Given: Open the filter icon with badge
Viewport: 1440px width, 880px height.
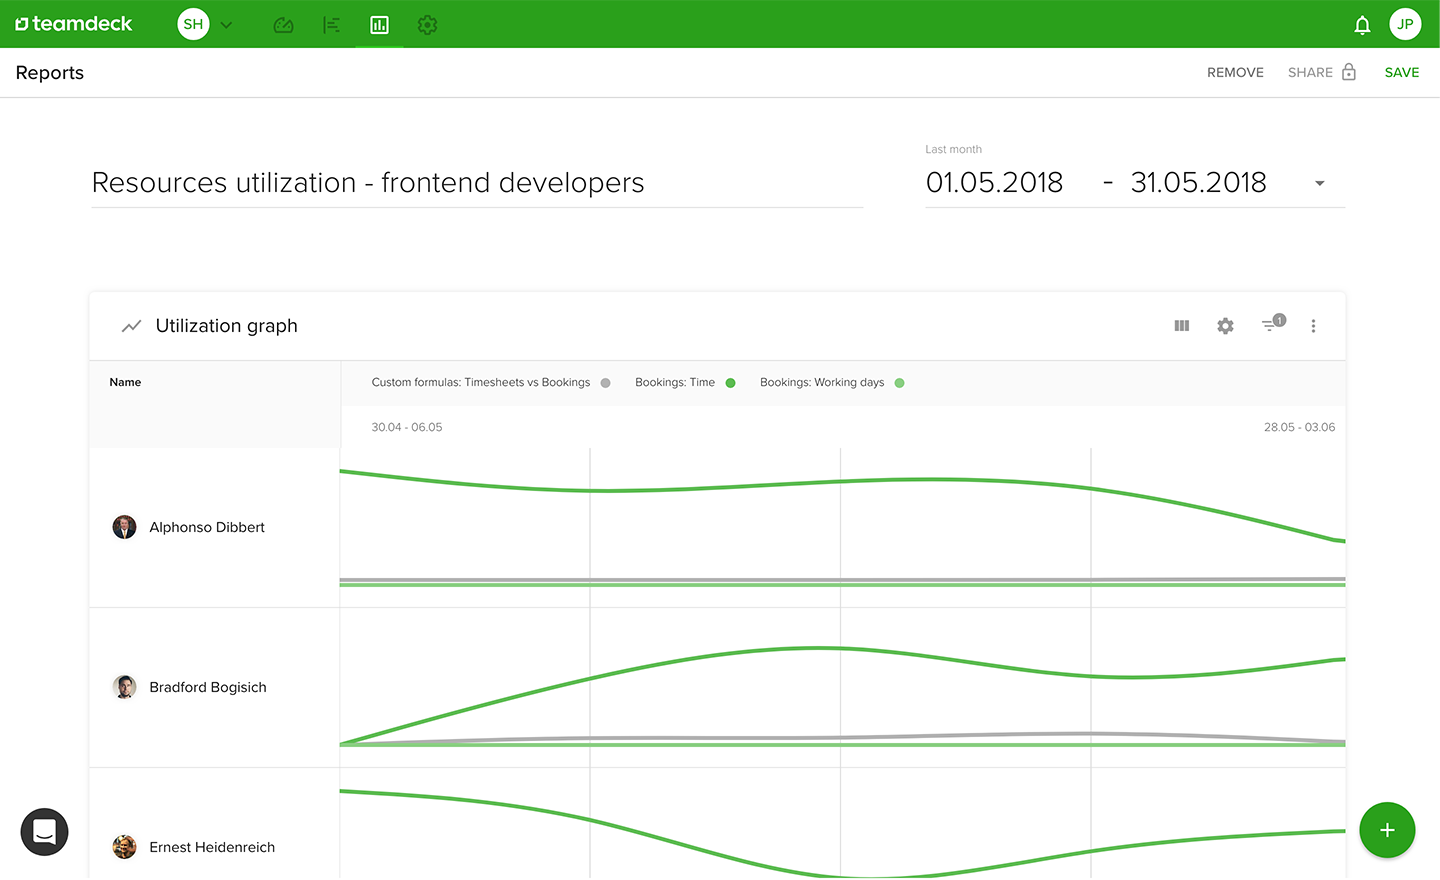Looking at the screenshot, I should coord(1273,324).
